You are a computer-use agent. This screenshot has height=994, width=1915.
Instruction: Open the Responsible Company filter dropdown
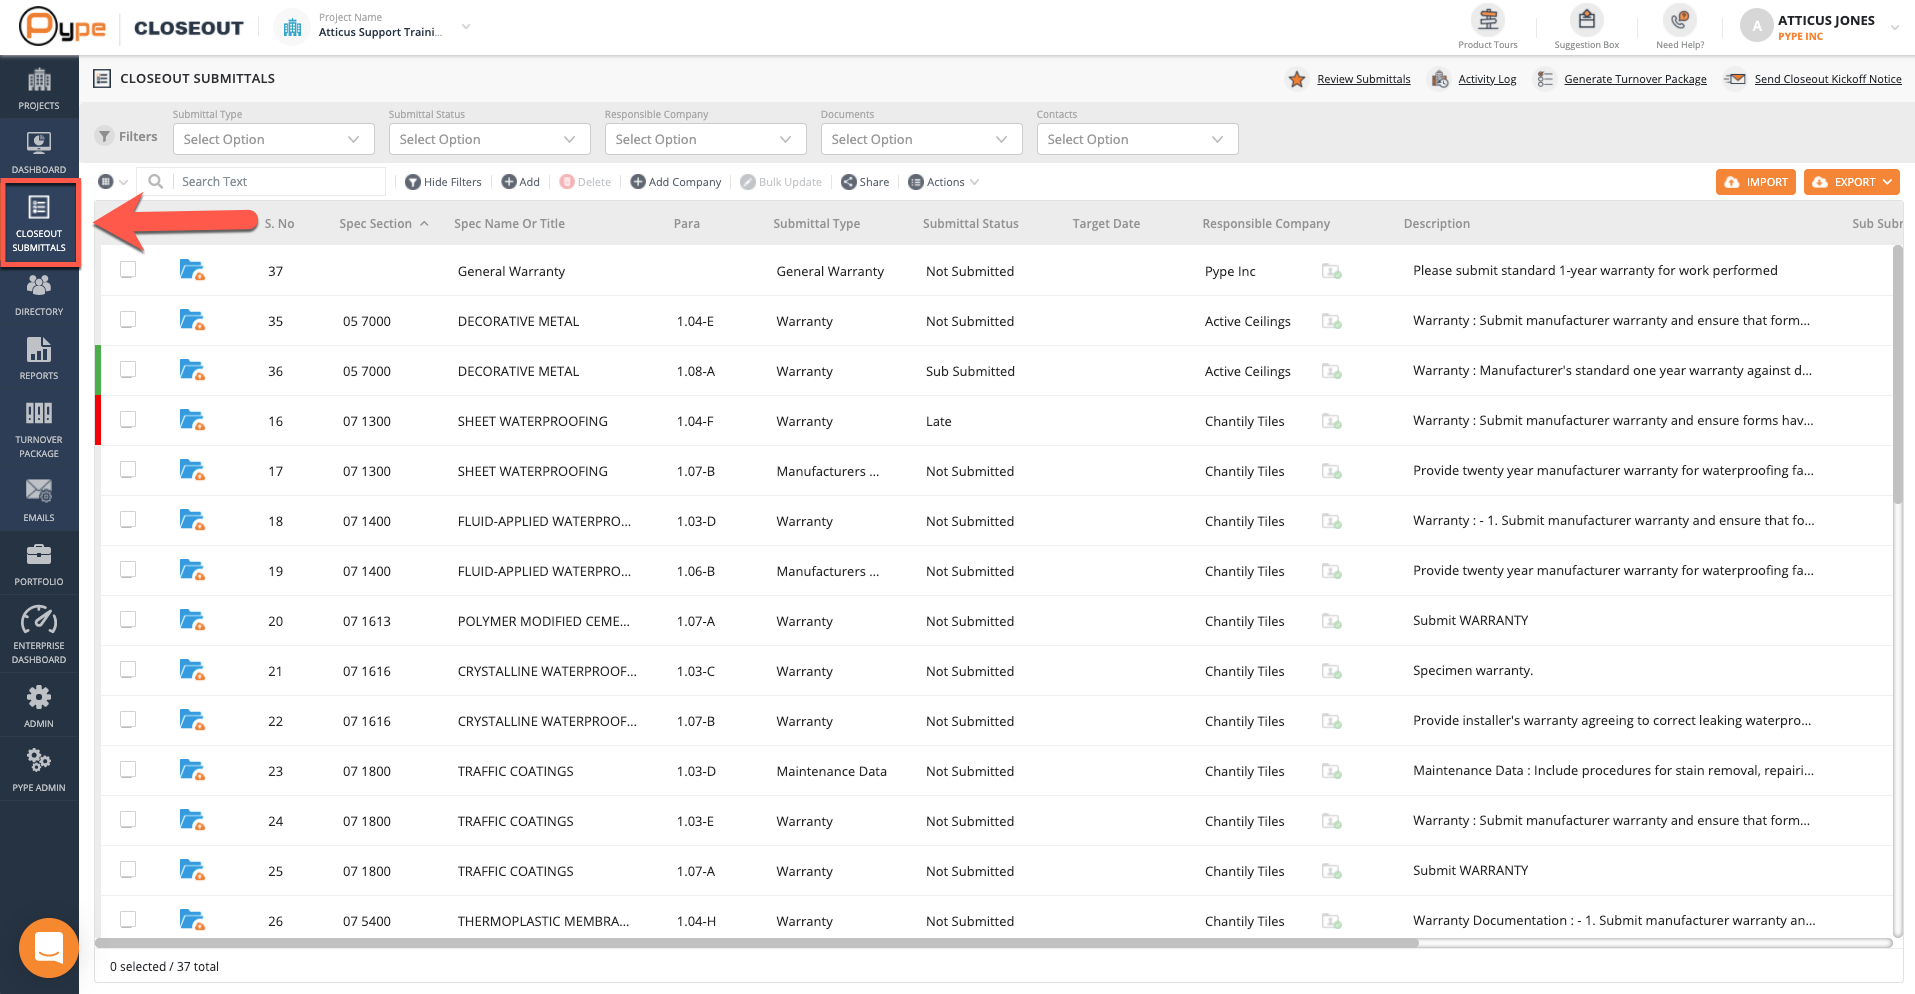click(705, 139)
